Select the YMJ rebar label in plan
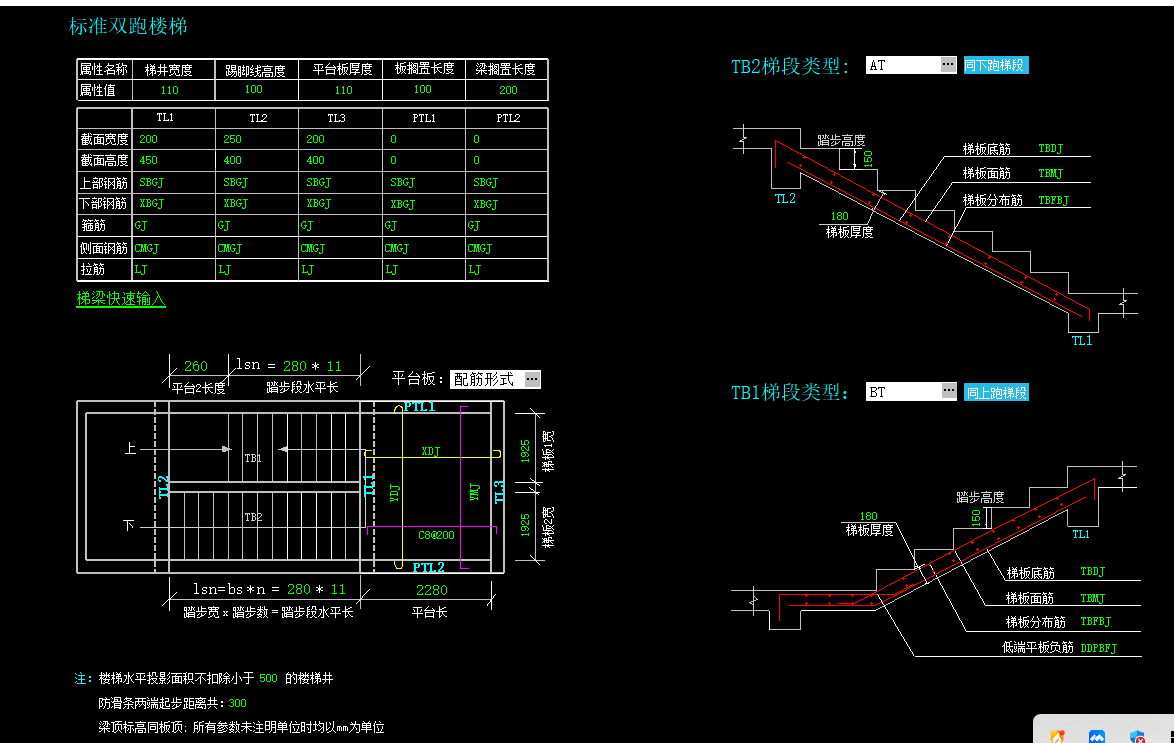Viewport: 1174px width, 743px height. 474,492
